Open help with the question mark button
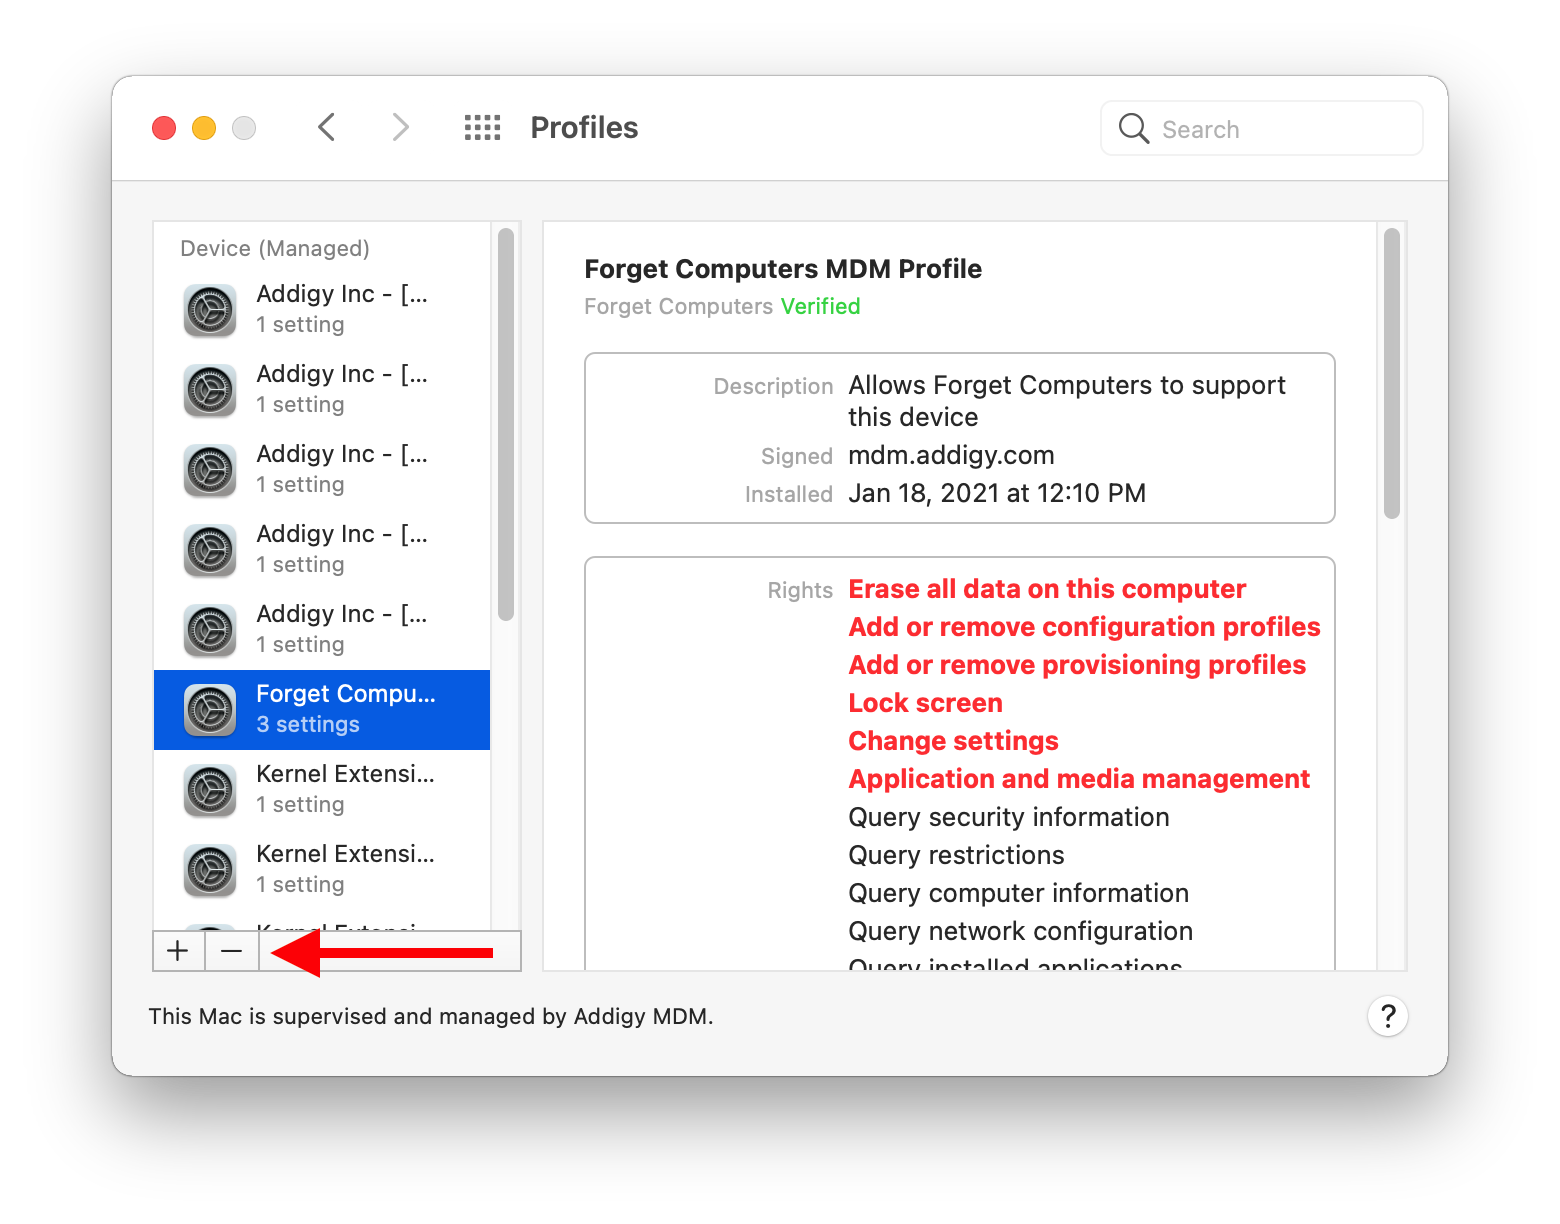This screenshot has width=1560, height=1224. point(1388,1016)
